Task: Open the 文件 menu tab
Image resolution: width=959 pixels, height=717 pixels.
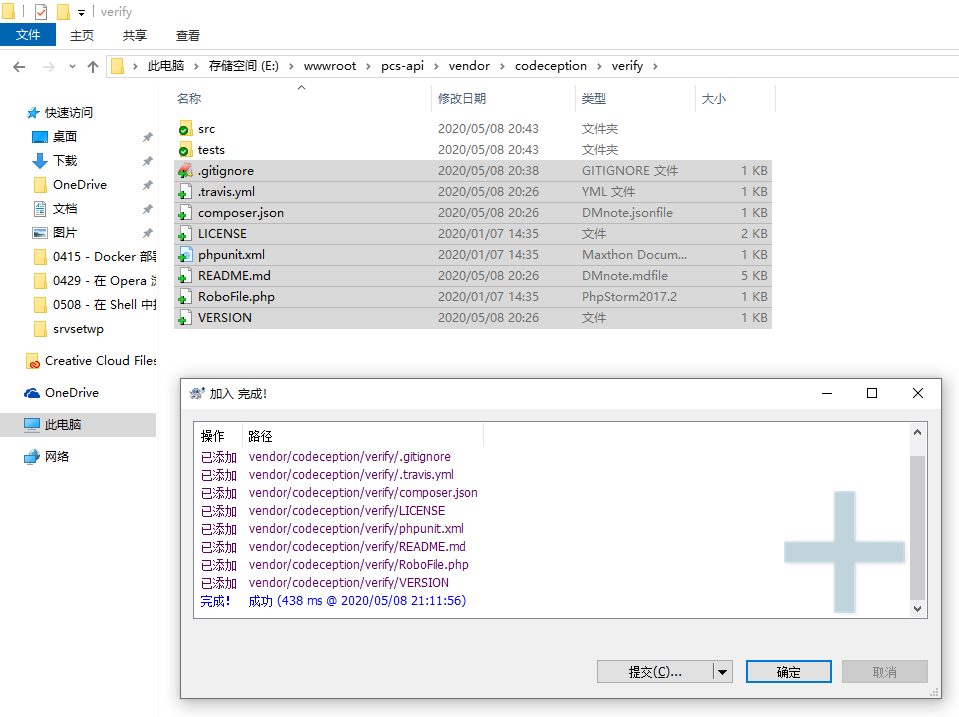Action: (x=28, y=35)
